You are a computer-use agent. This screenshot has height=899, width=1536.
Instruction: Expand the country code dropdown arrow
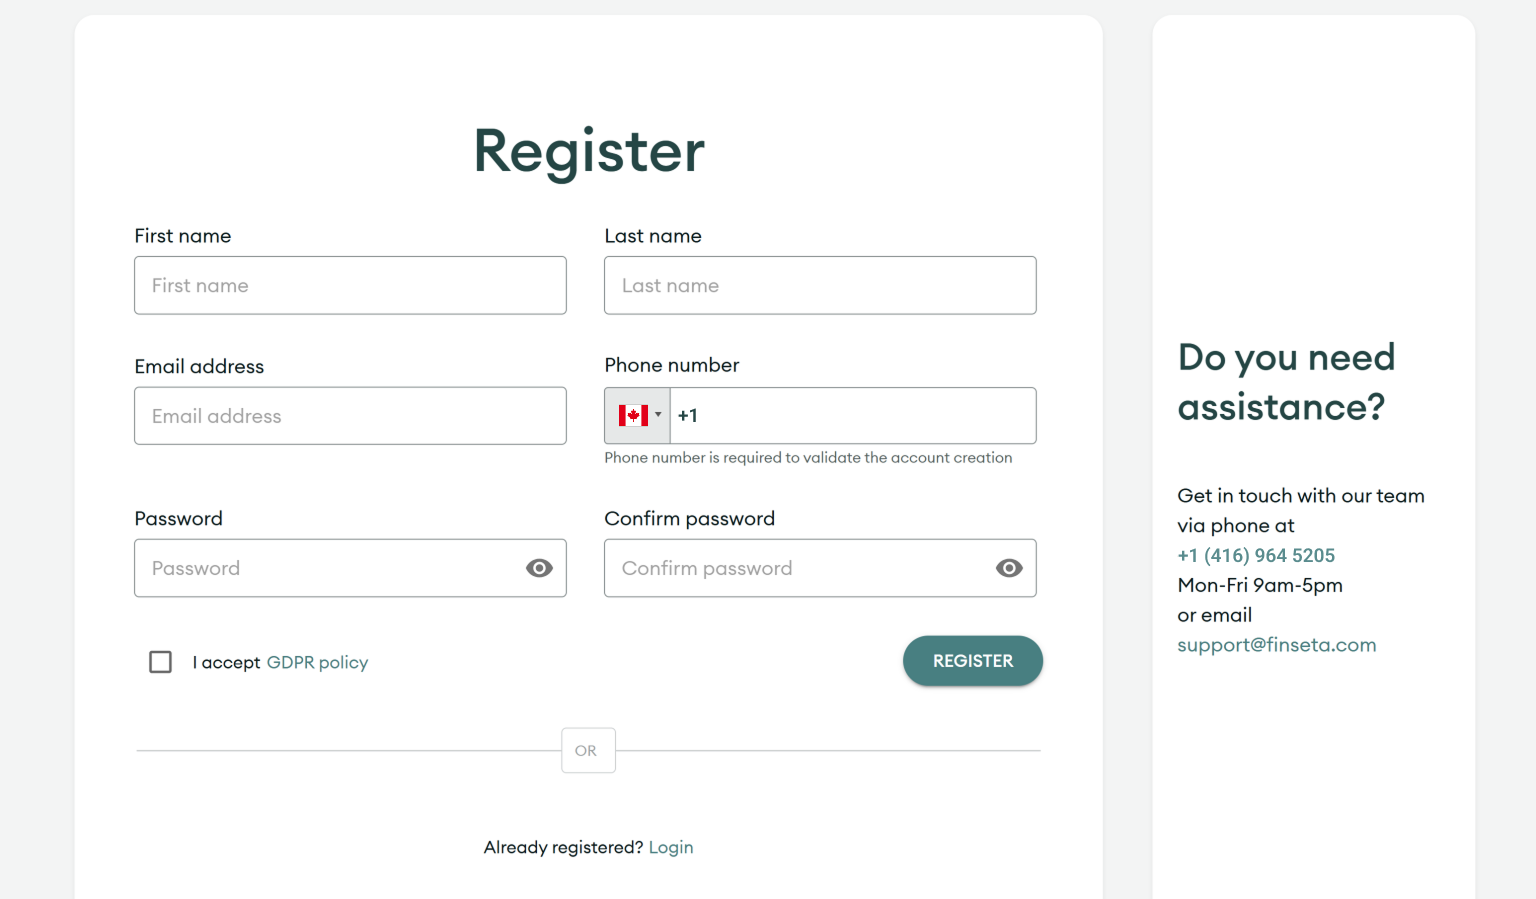pyautogui.click(x=658, y=415)
